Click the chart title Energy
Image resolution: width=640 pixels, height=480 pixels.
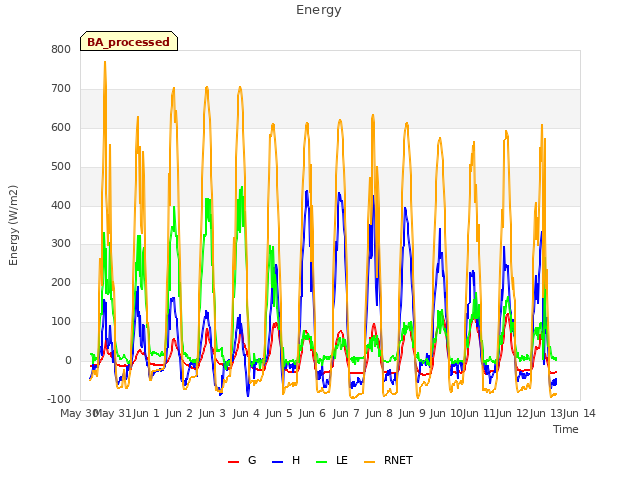tap(318, 10)
